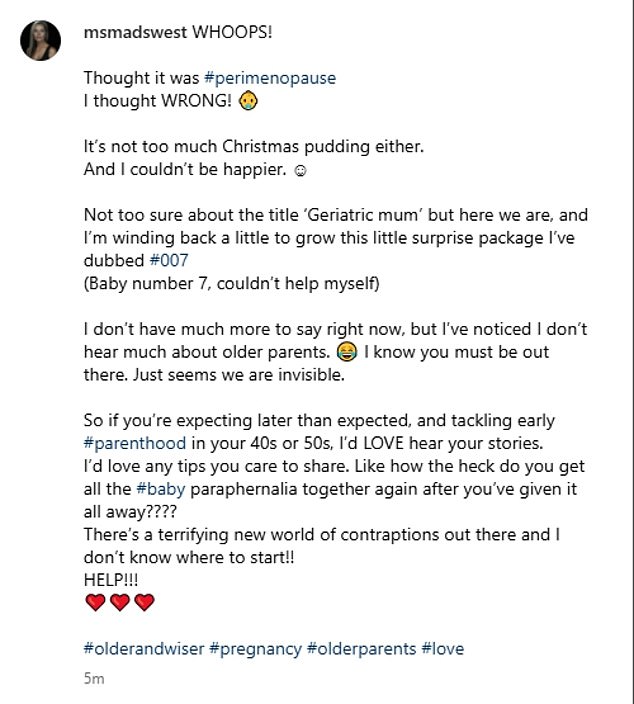The width and height of the screenshot is (634, 704).
Task: Open the #baby hashtag
Action: [160, 489]
